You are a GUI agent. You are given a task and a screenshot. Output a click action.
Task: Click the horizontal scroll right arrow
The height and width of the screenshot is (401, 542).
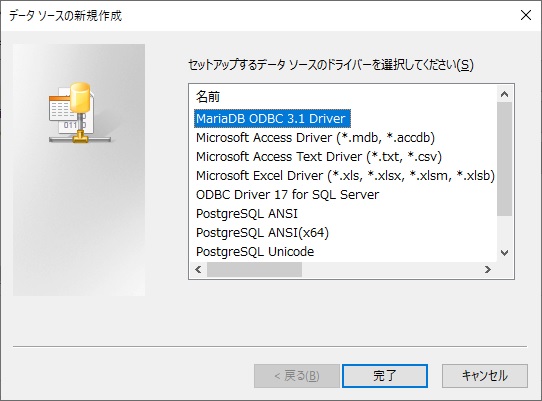tap(488, 269)
